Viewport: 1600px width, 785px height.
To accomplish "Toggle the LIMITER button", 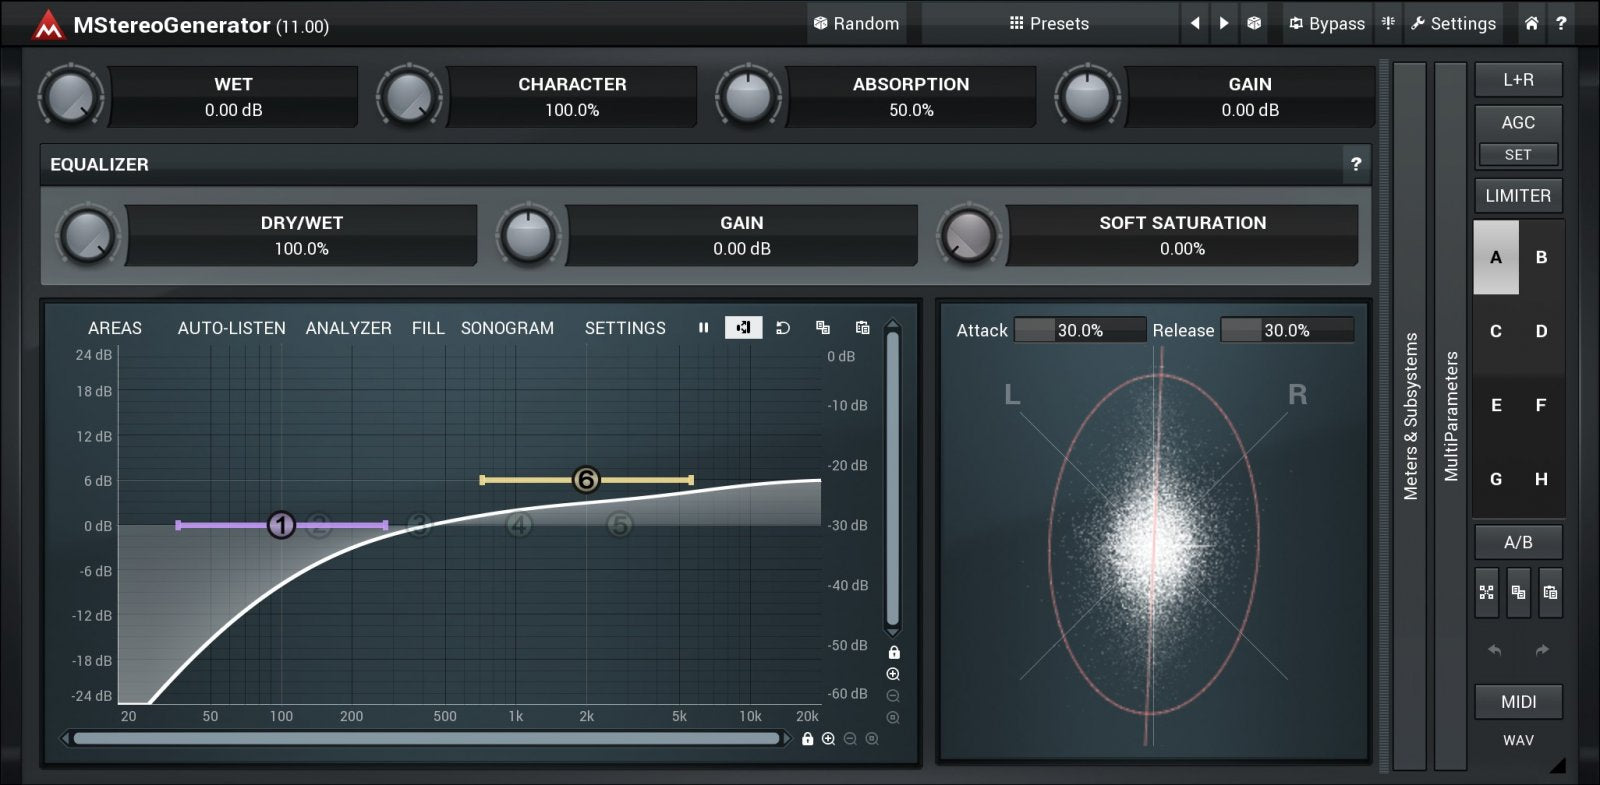I will (x=1518, y=196).
